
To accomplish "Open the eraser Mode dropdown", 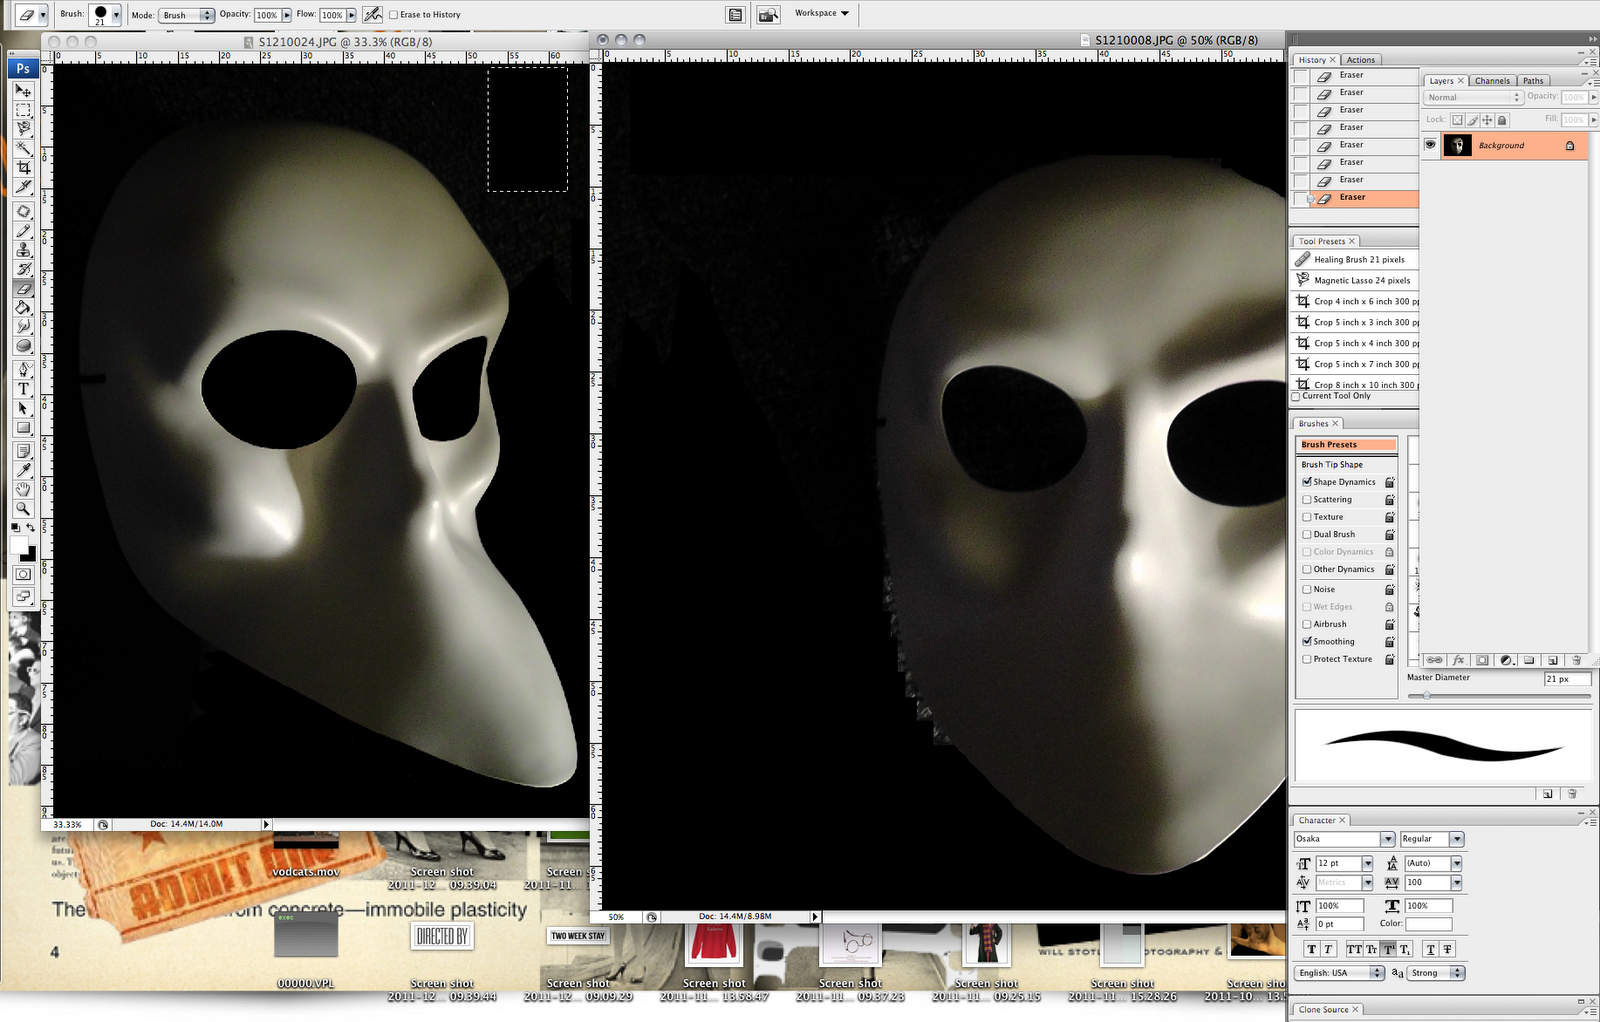I will 187,15.
